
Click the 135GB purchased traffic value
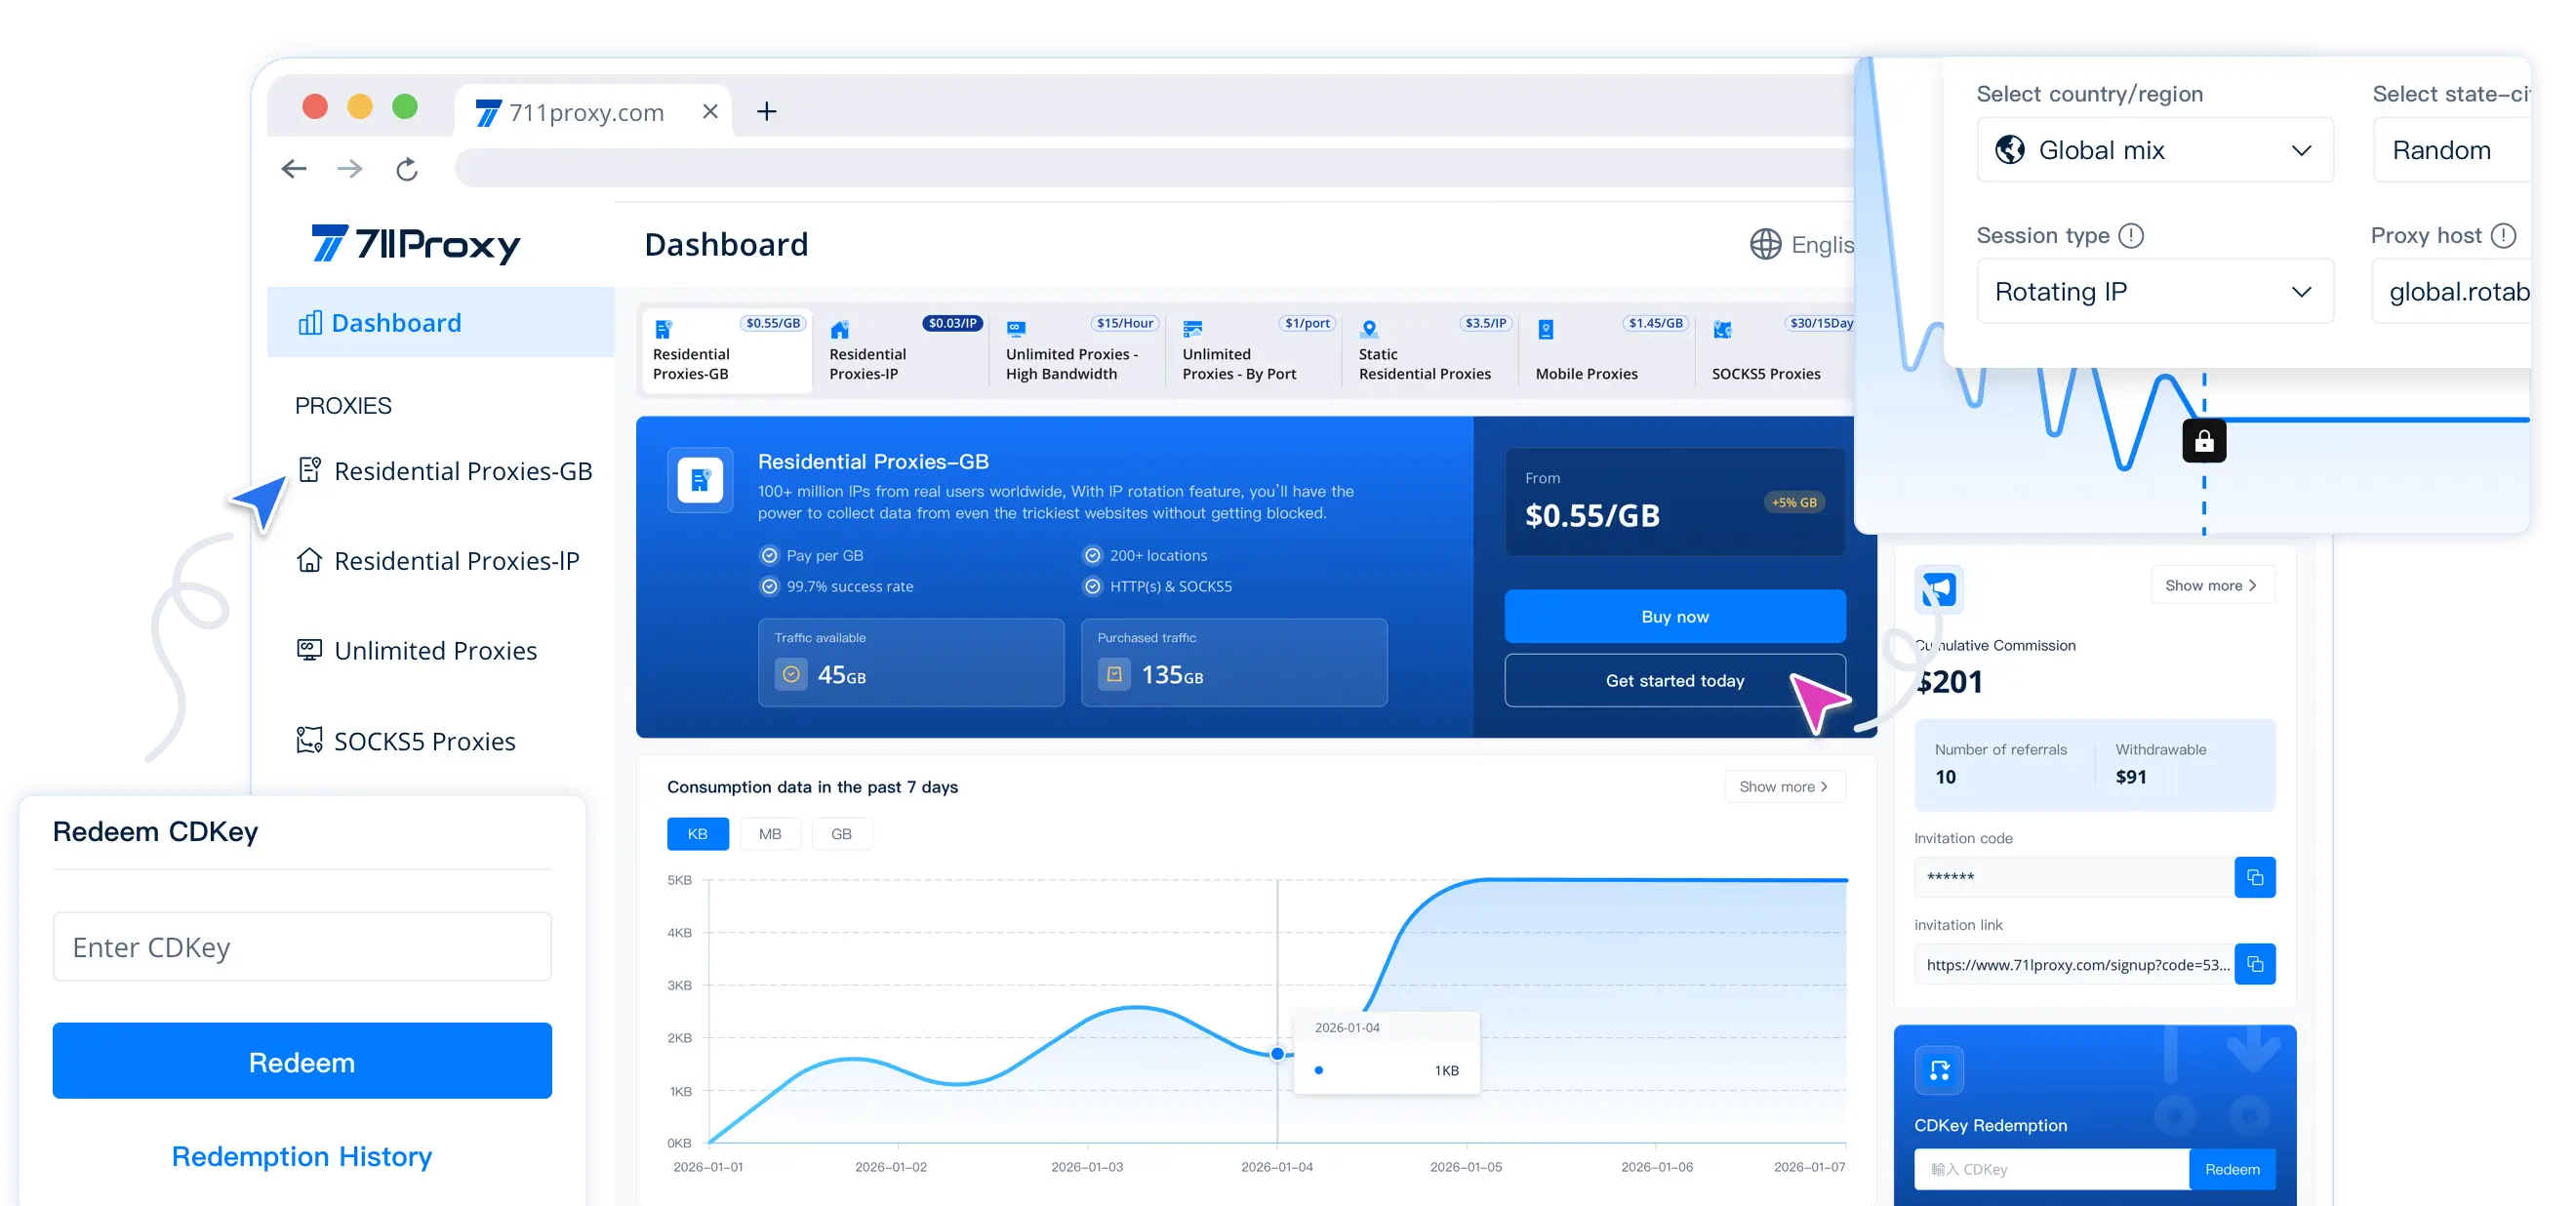(x=1172, y=676)
